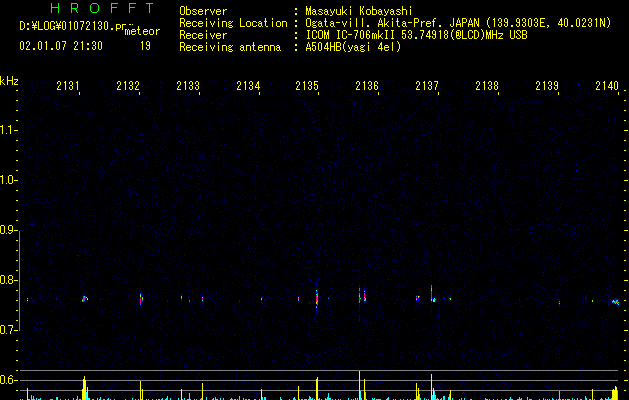Click the 2140 time axis marker
This screenshot has height=400, width=629.
[607, 85]
